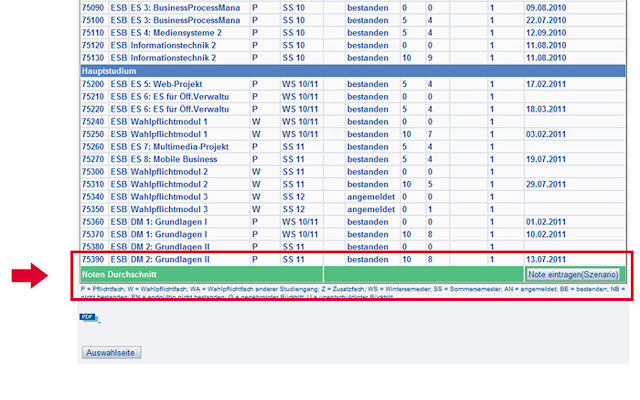The height and width of the screenshot is (400, 640).
Task: Select exam date 18.03.2011
Action: (547, 109)
